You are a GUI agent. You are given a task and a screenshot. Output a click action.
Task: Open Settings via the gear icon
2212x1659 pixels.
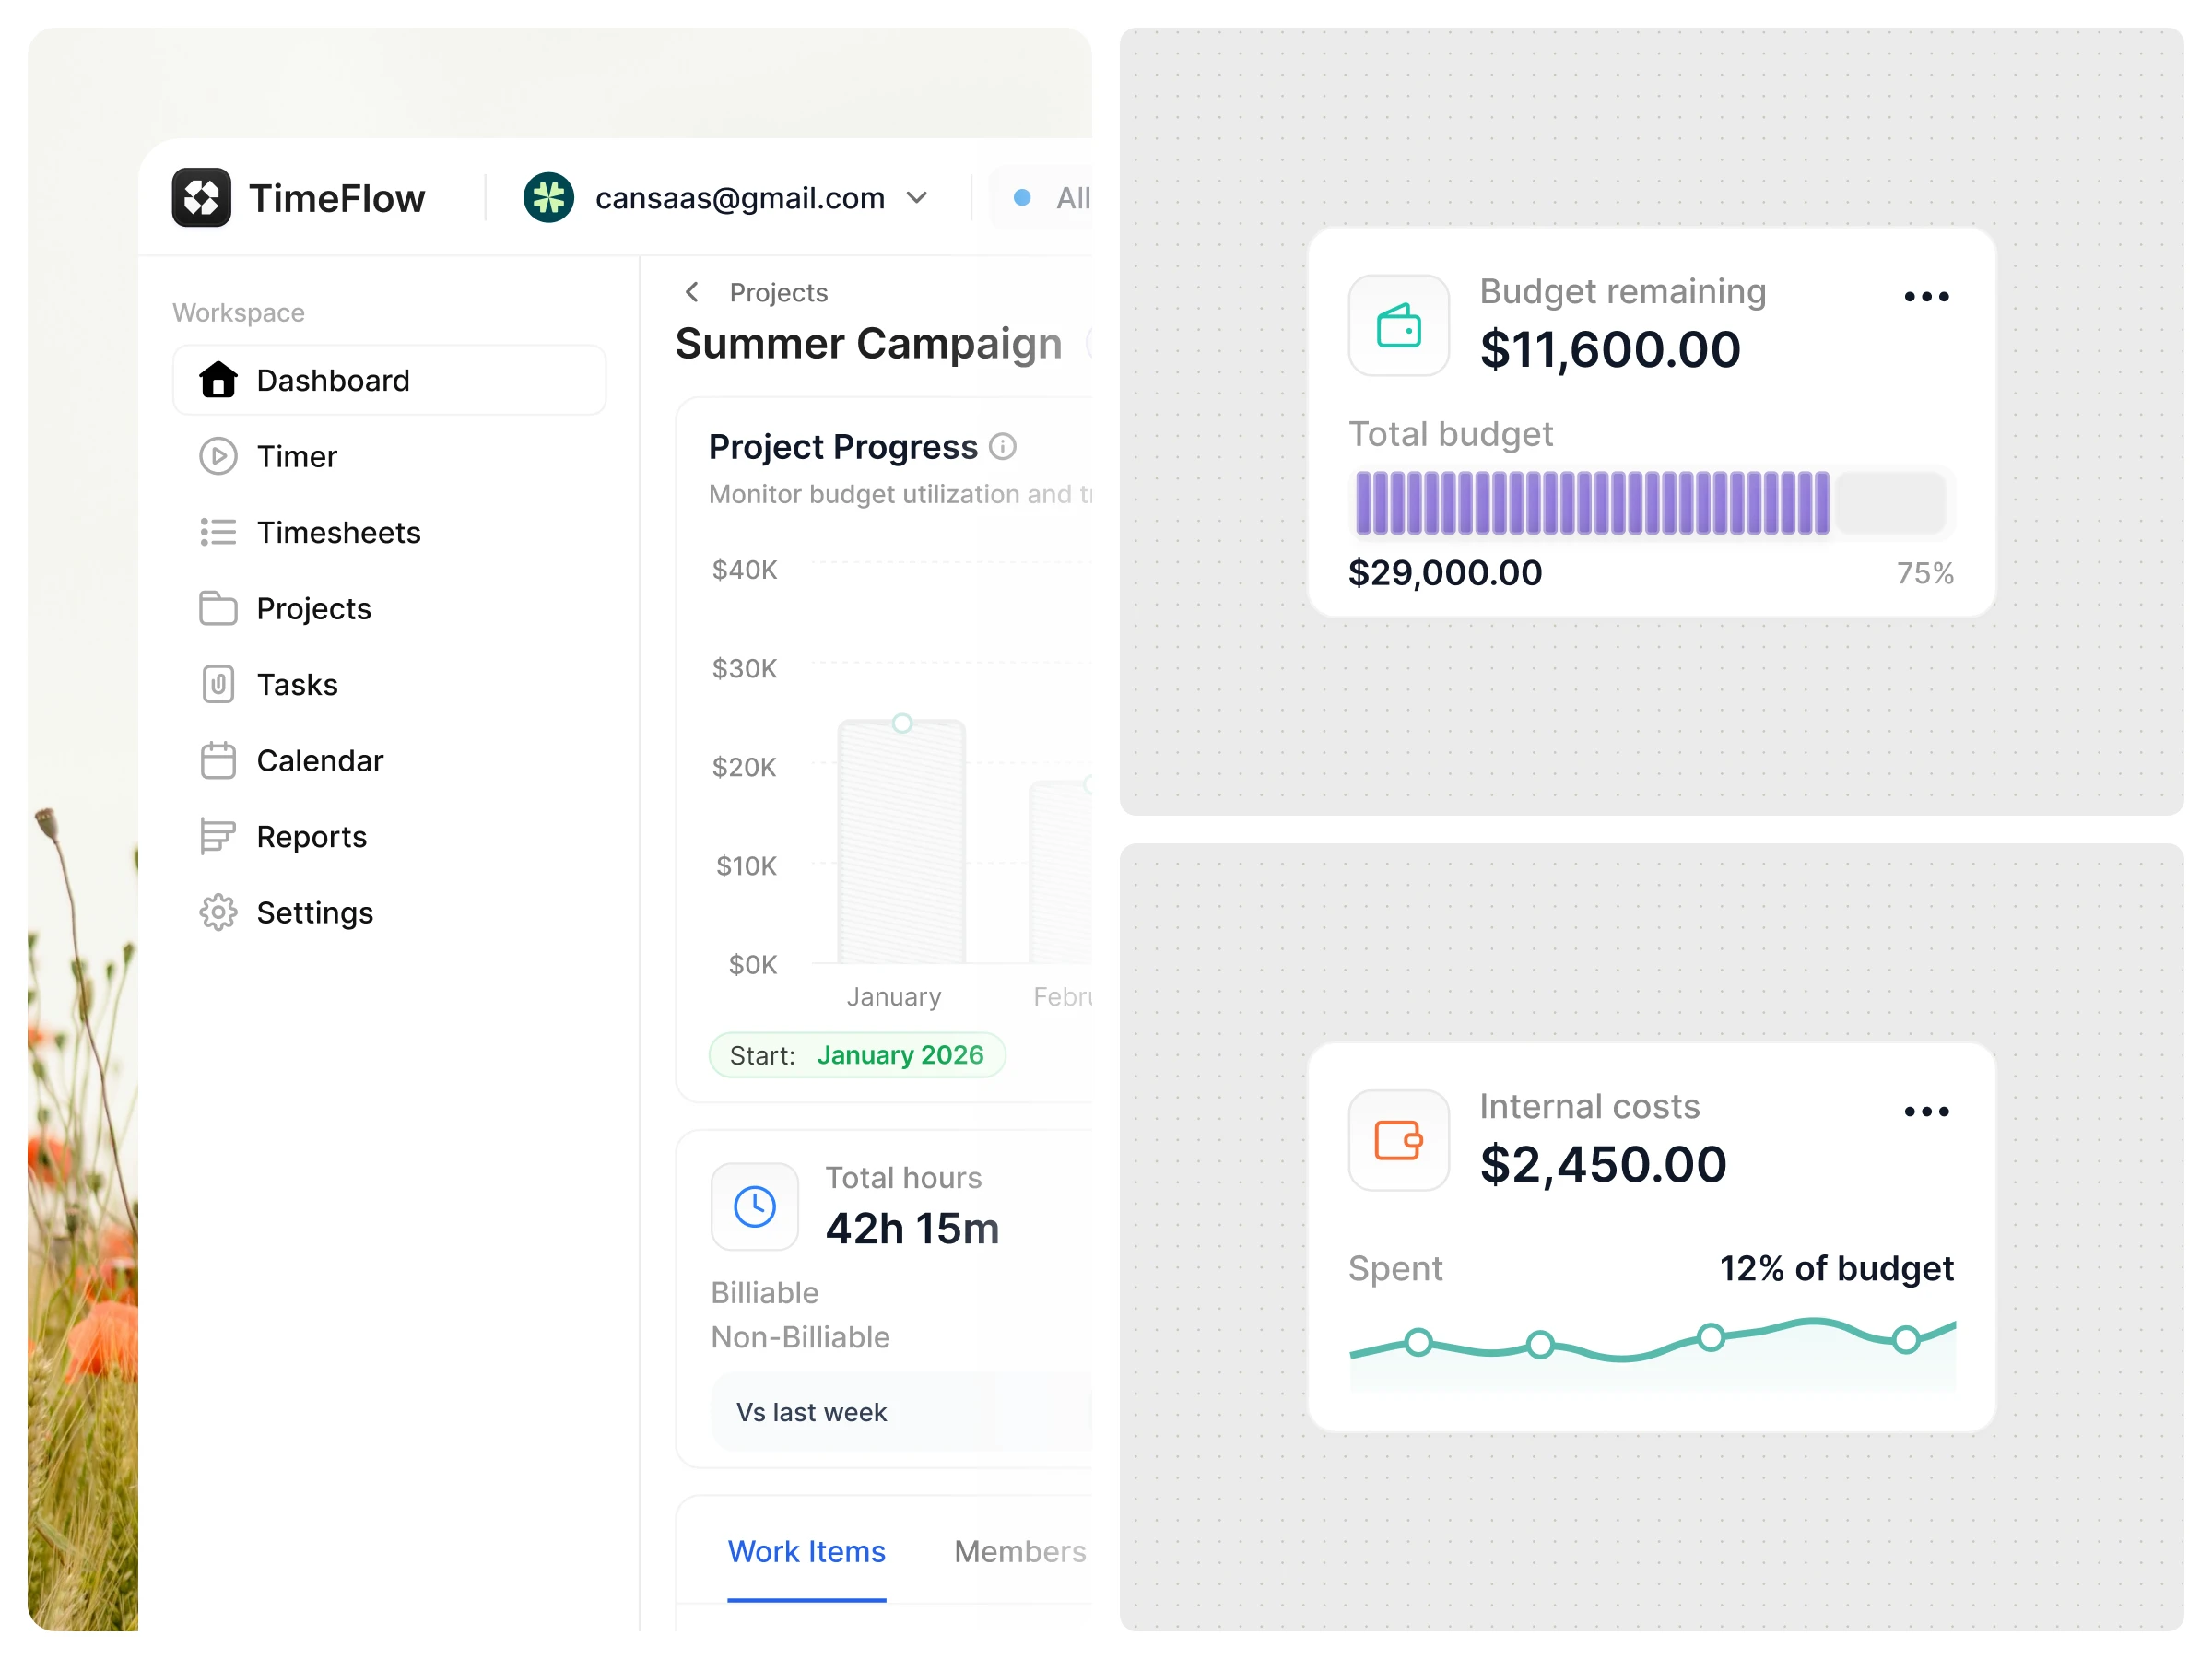click(x=218, y=912)
